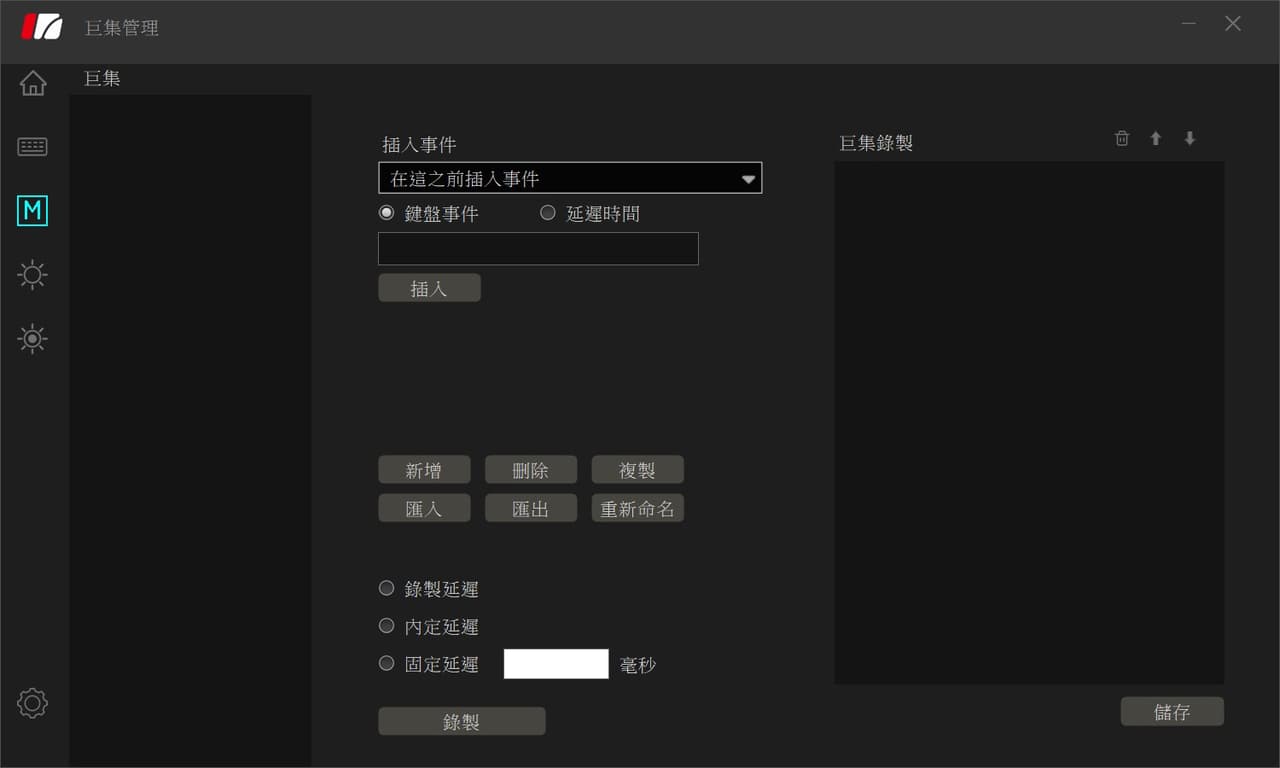The image size is (1280, 768).
Task: Save macro with 儲存 button
Action: click(x=1172, y=711)
